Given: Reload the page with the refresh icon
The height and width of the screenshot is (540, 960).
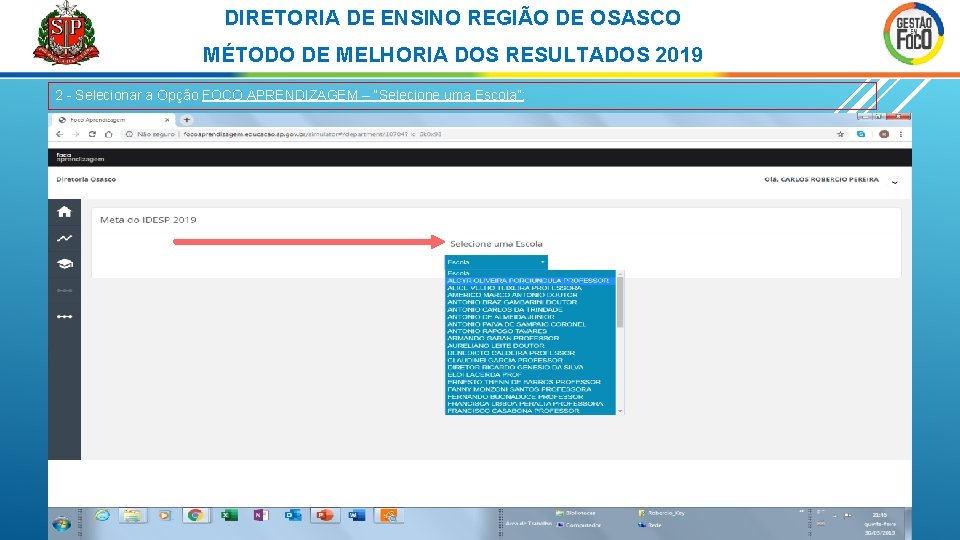Looking at the screenshot, I should click(92, 134).
